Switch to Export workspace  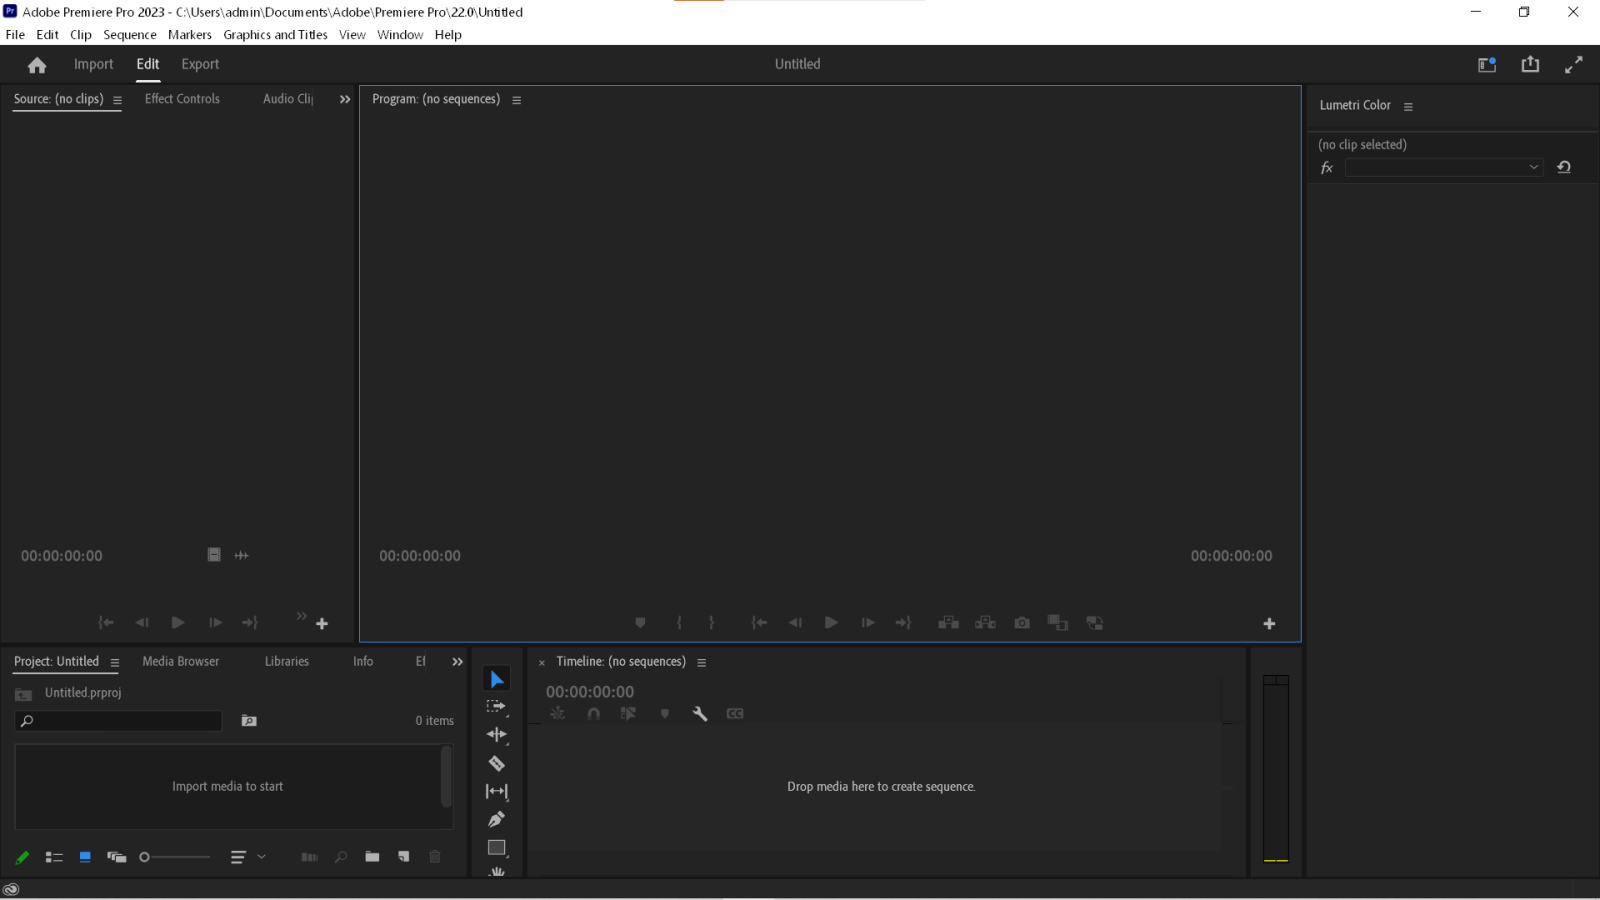(200, 64)
